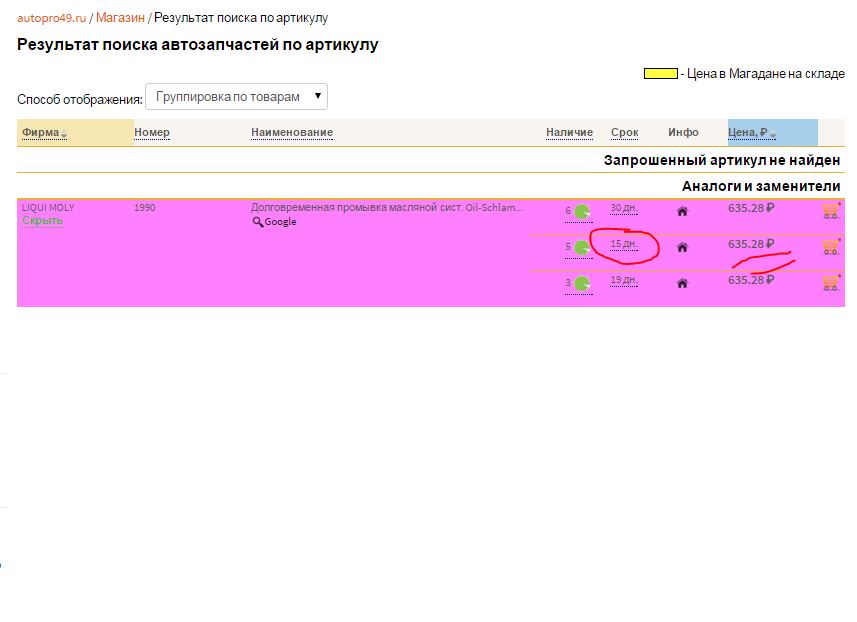Open the home info icon for the 30-day offer
Image resolution: width=857 pixels, height=622 pixels.
click(x=683, y=211)
